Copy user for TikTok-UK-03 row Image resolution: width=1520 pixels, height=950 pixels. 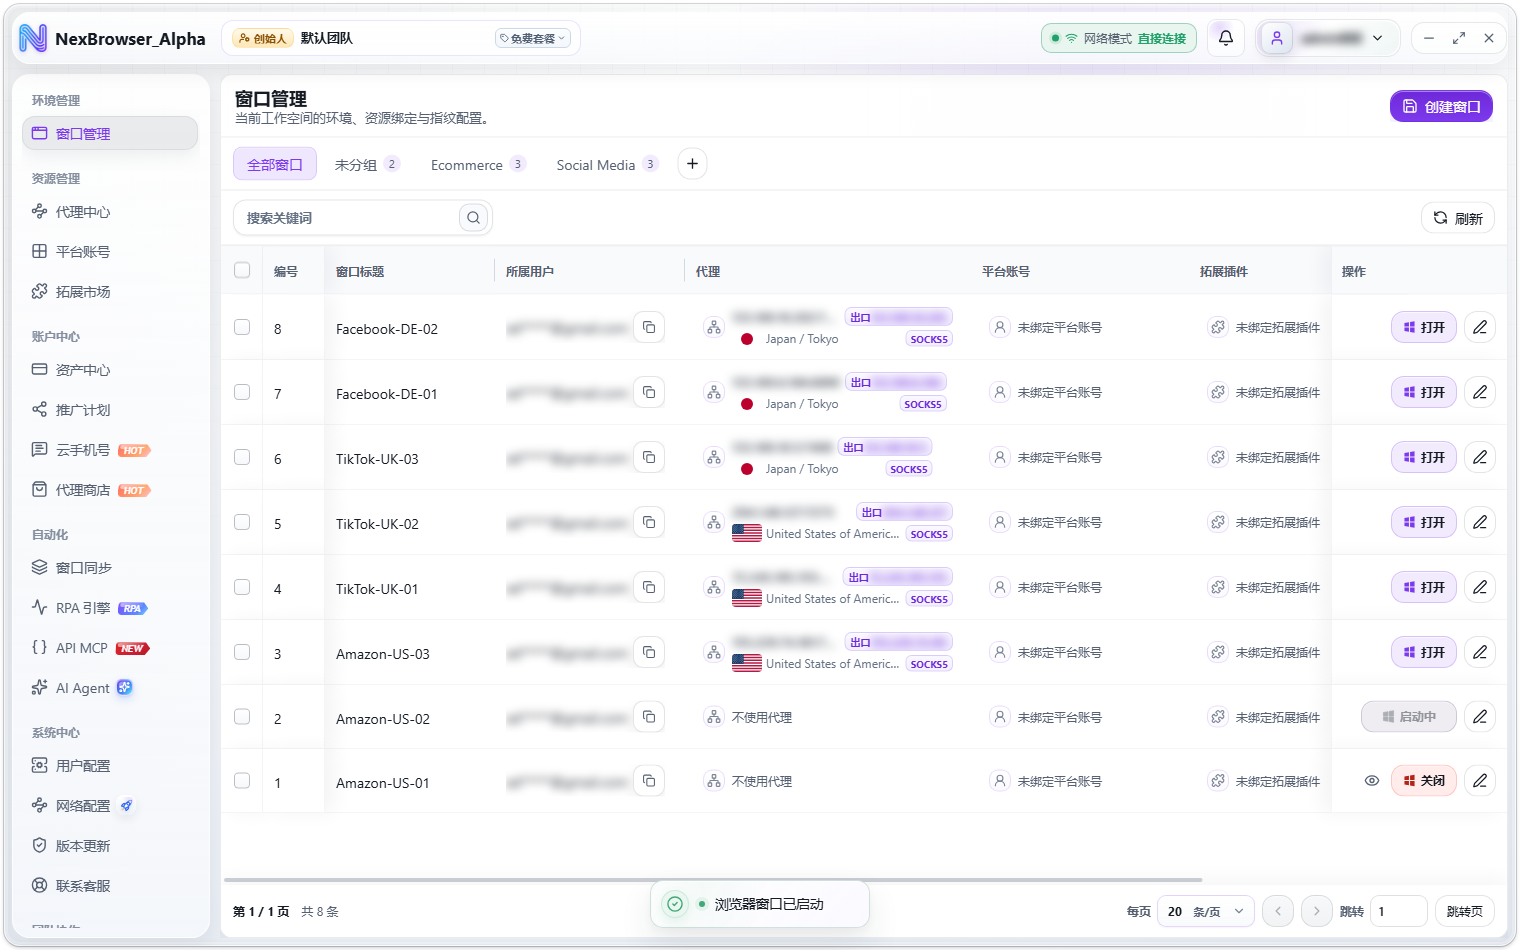[x=649, y=457]
